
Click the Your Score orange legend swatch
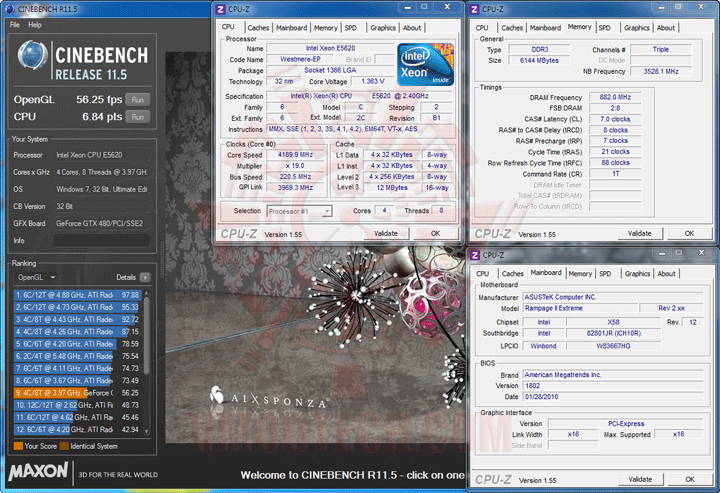point(18,446)
